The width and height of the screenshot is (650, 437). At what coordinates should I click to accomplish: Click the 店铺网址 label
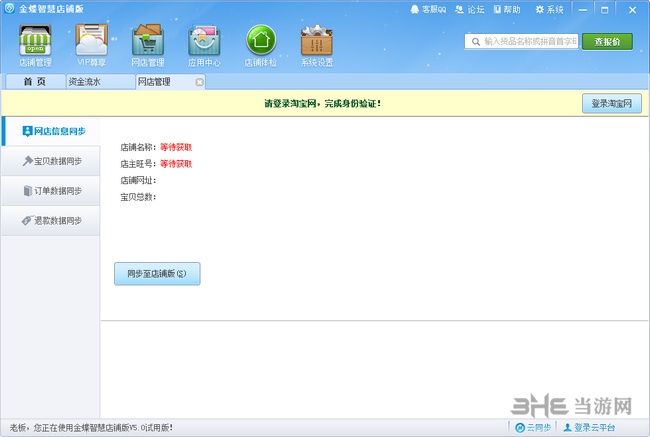138,180
